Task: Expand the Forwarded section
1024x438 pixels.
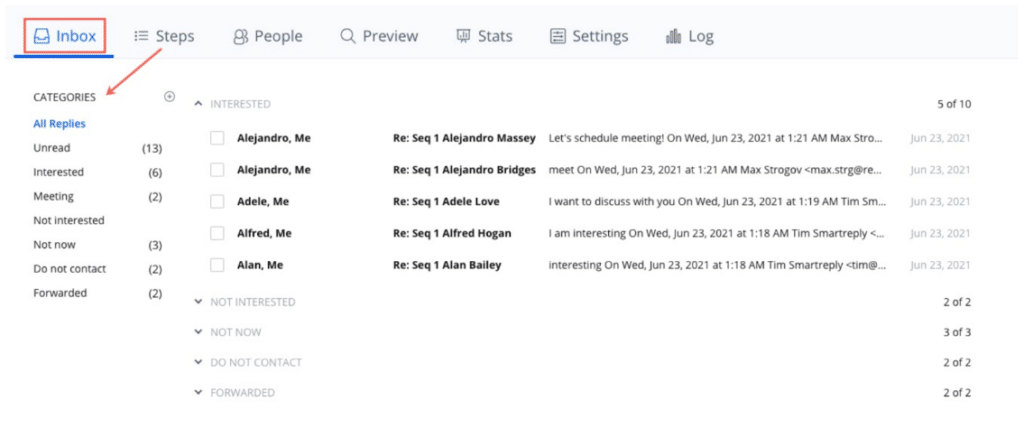Action: pyautogui.click(x=198, y=393)
